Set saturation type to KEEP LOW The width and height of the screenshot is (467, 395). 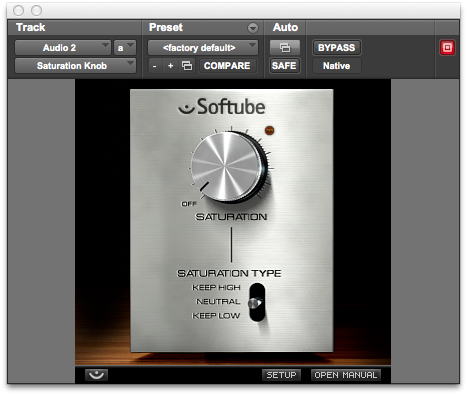[216, 316]
